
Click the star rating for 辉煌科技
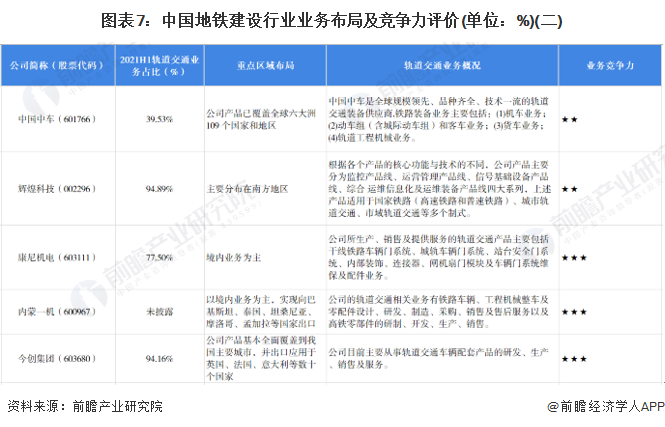568,188
